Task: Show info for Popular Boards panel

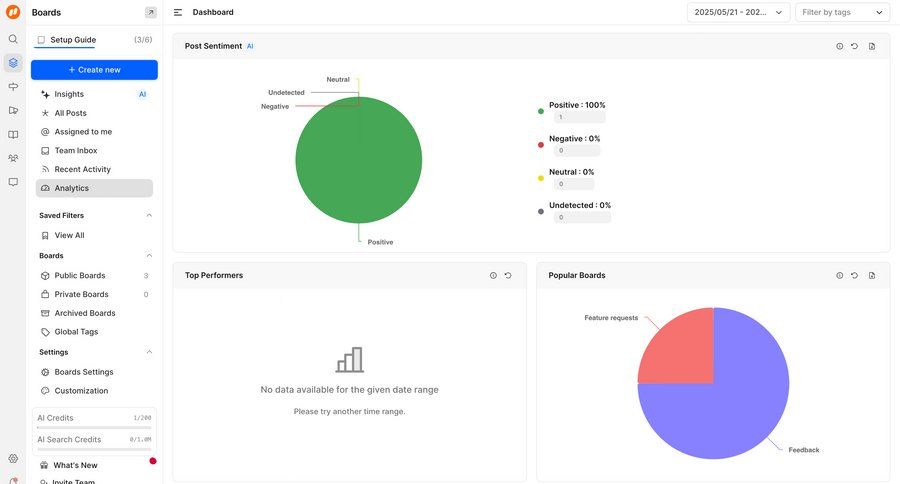Action: click(x=840, y=276)
